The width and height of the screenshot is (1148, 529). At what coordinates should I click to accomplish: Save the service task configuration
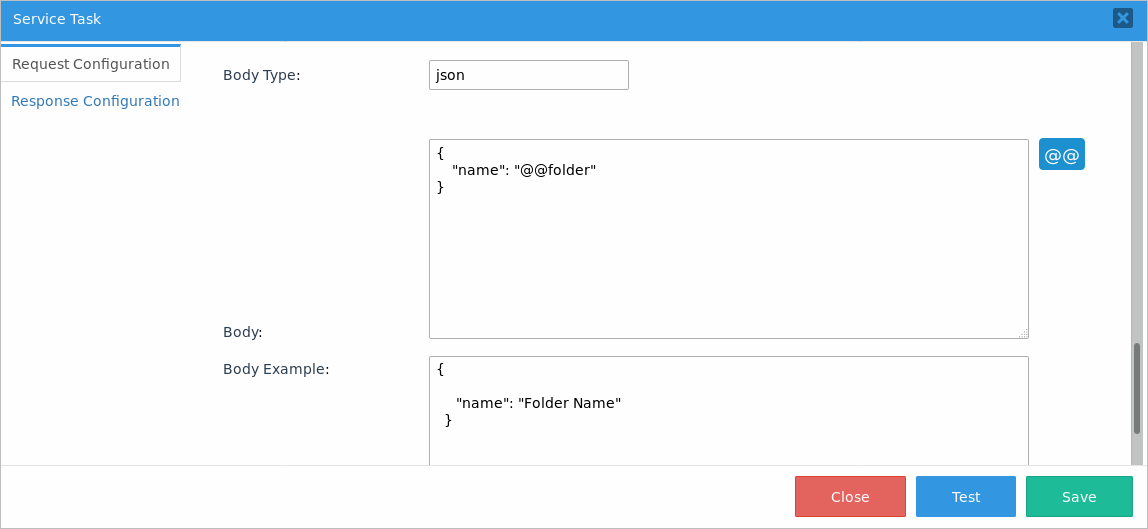(x=1078, y=497)
